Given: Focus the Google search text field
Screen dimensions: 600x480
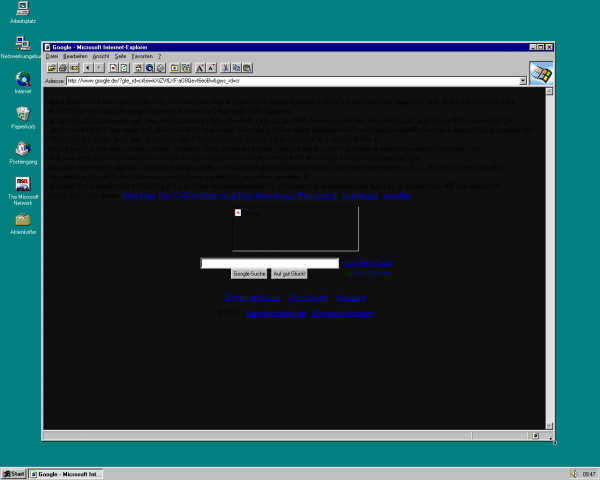Looking at the screenshot, I should pyautogui.click(x=270, y=263).
